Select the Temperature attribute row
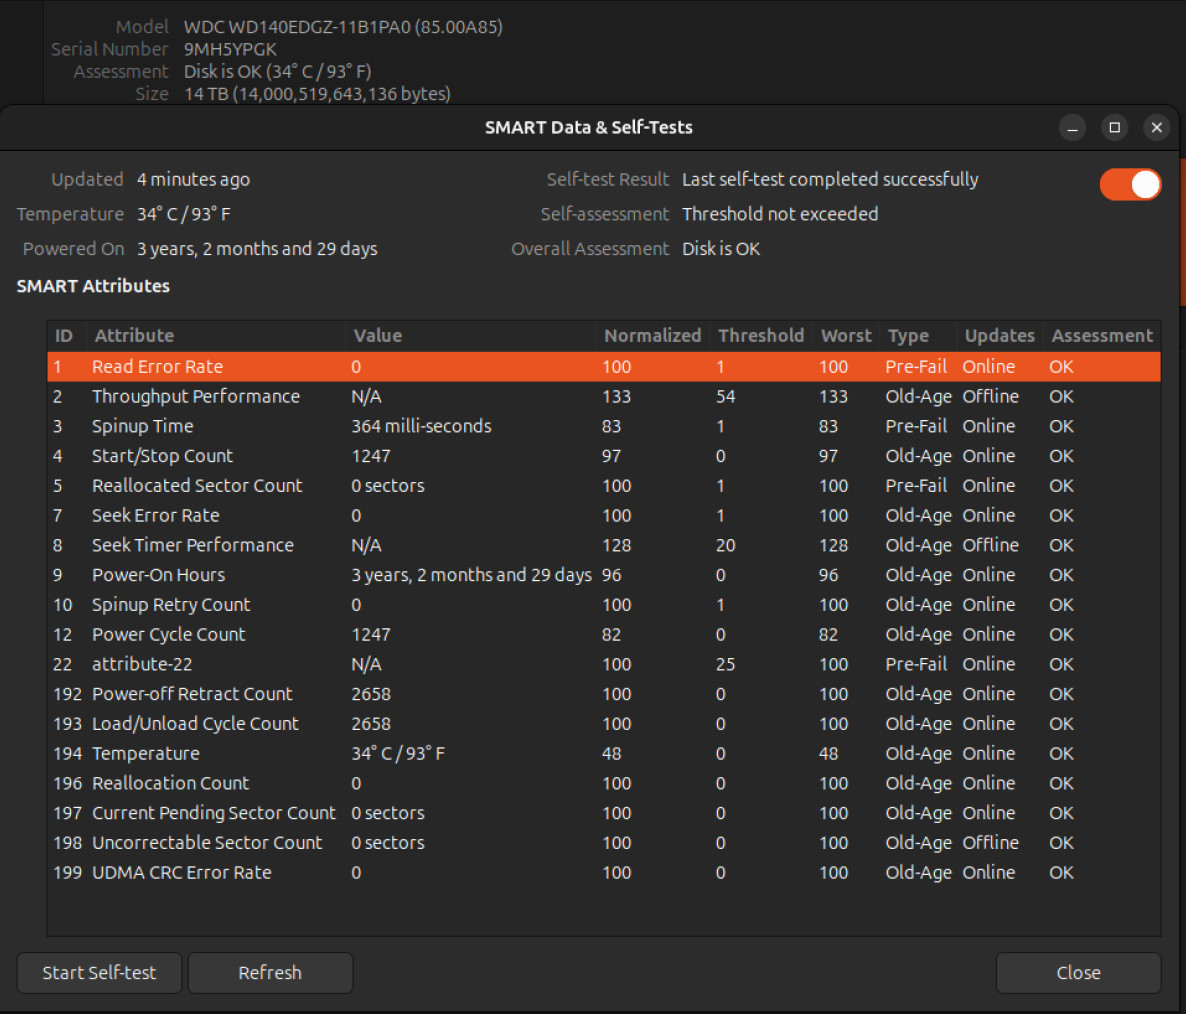The width and height of the screenshot is (1186, 1014). point(604,753)
